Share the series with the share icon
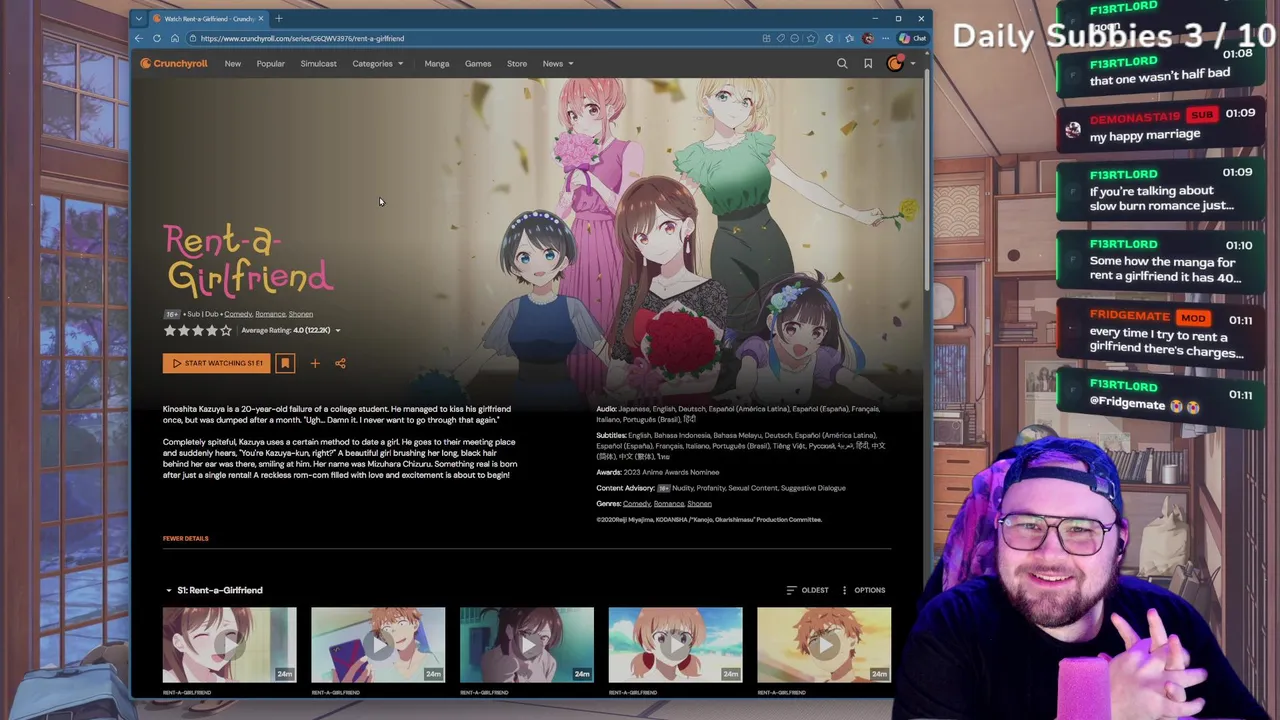The width and height of the screenshot is (1280, 720). click(340, 363)
